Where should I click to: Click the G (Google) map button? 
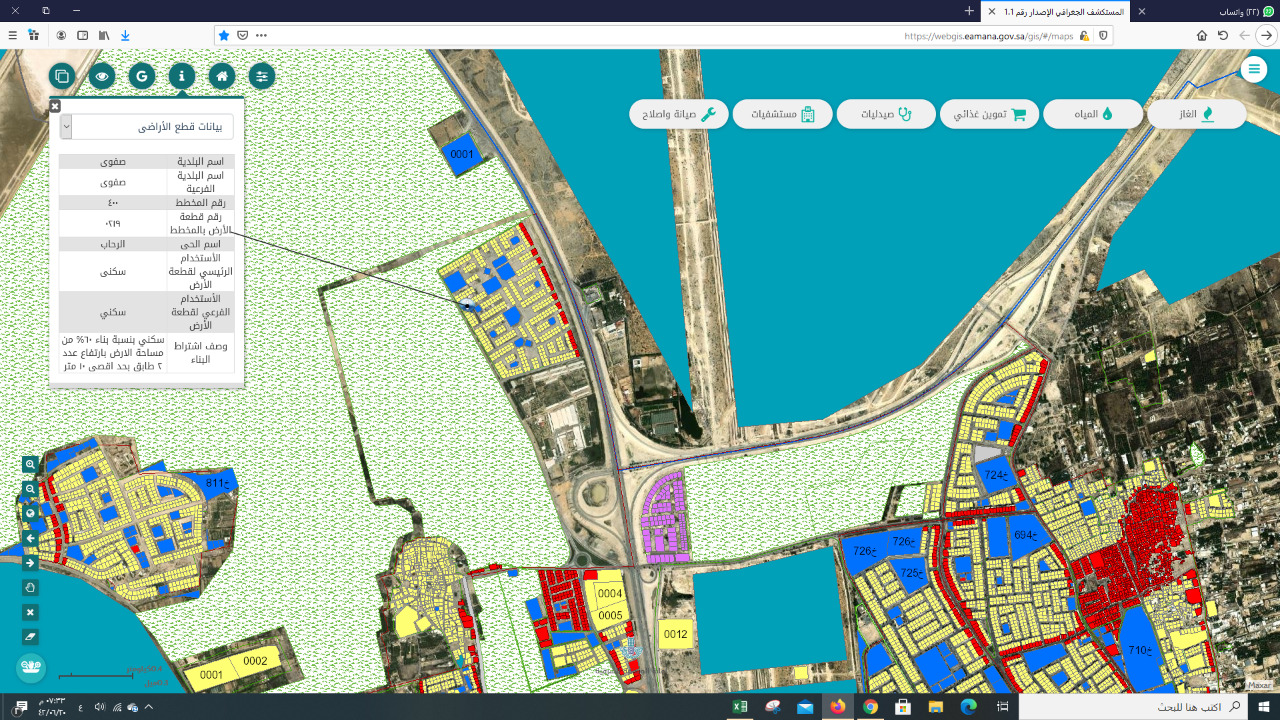point(142,76)
